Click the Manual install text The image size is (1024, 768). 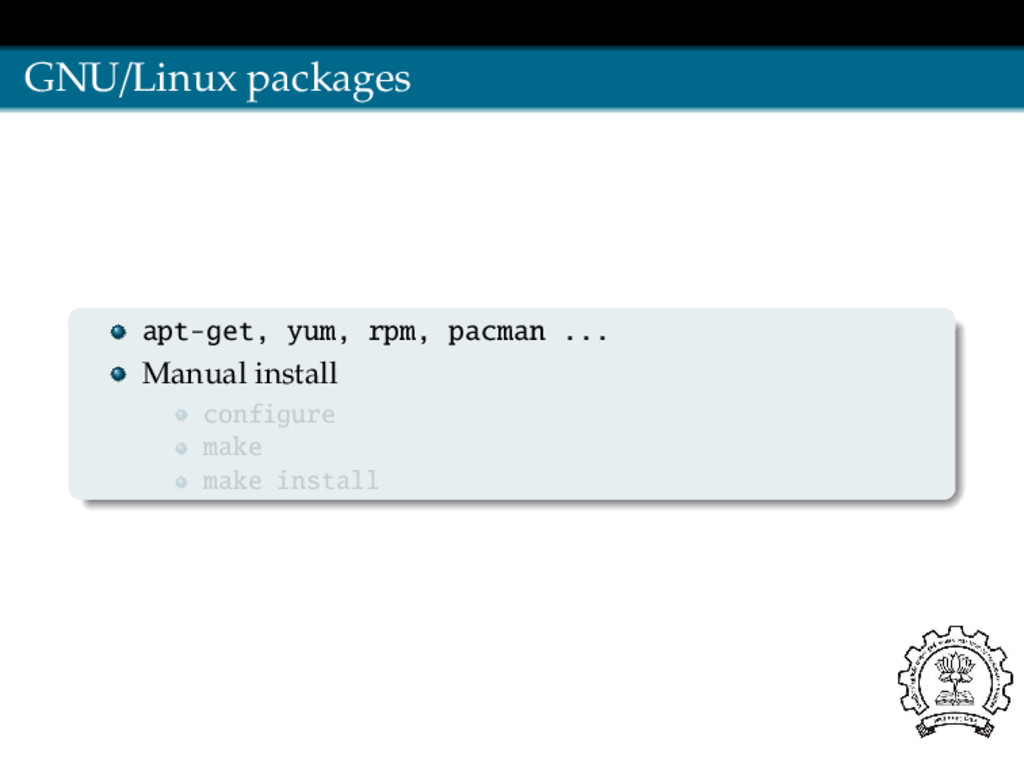pos(240,374)
